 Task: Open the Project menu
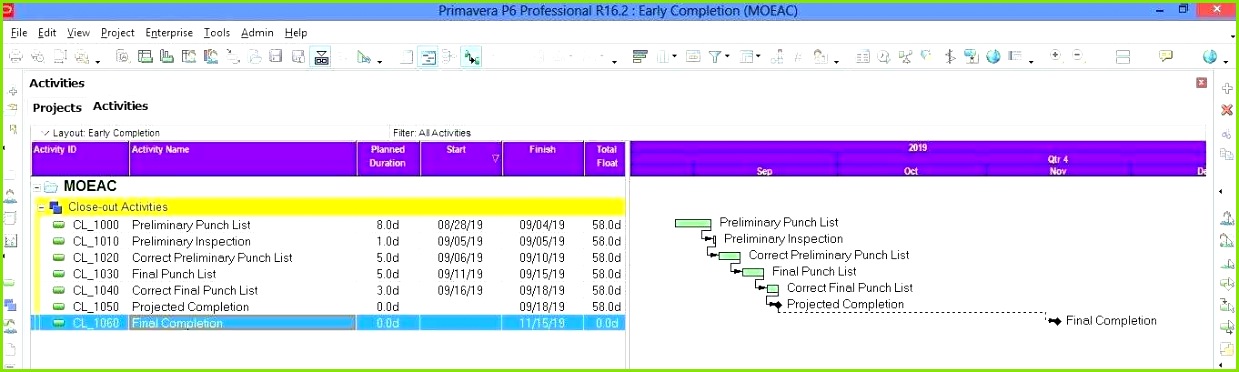pos(117,32)
